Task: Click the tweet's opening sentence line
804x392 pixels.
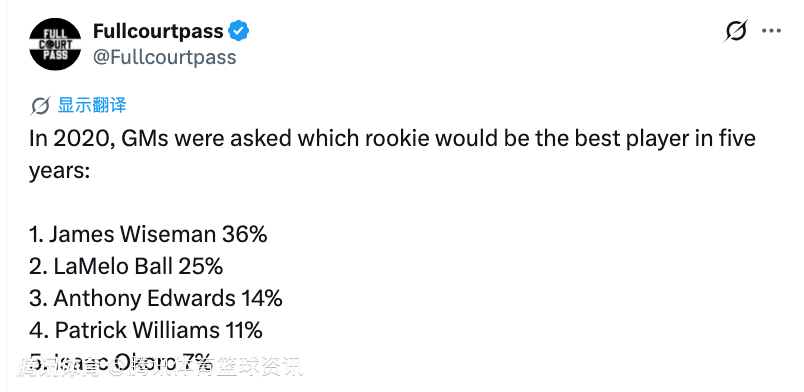Action: click(x=392, y=139)
